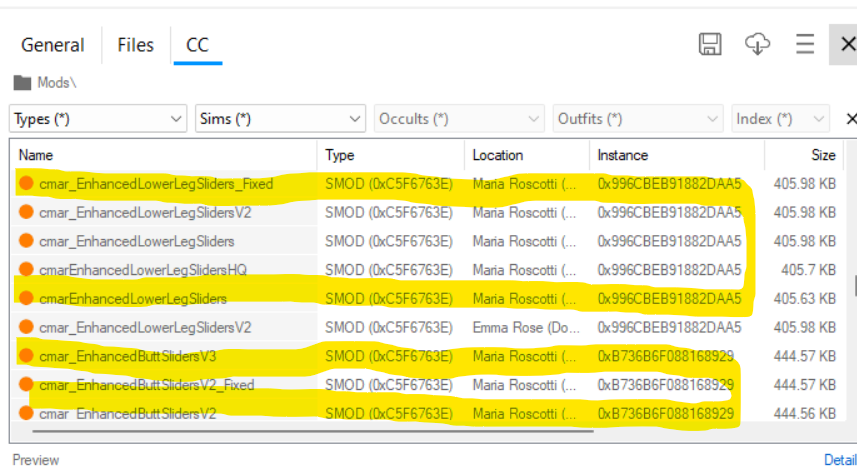Select the Emma Rose cmar_EnhancedLowerLegSlidersV2 row
Screen dimensions: 857x472
[x=427, y=327]
